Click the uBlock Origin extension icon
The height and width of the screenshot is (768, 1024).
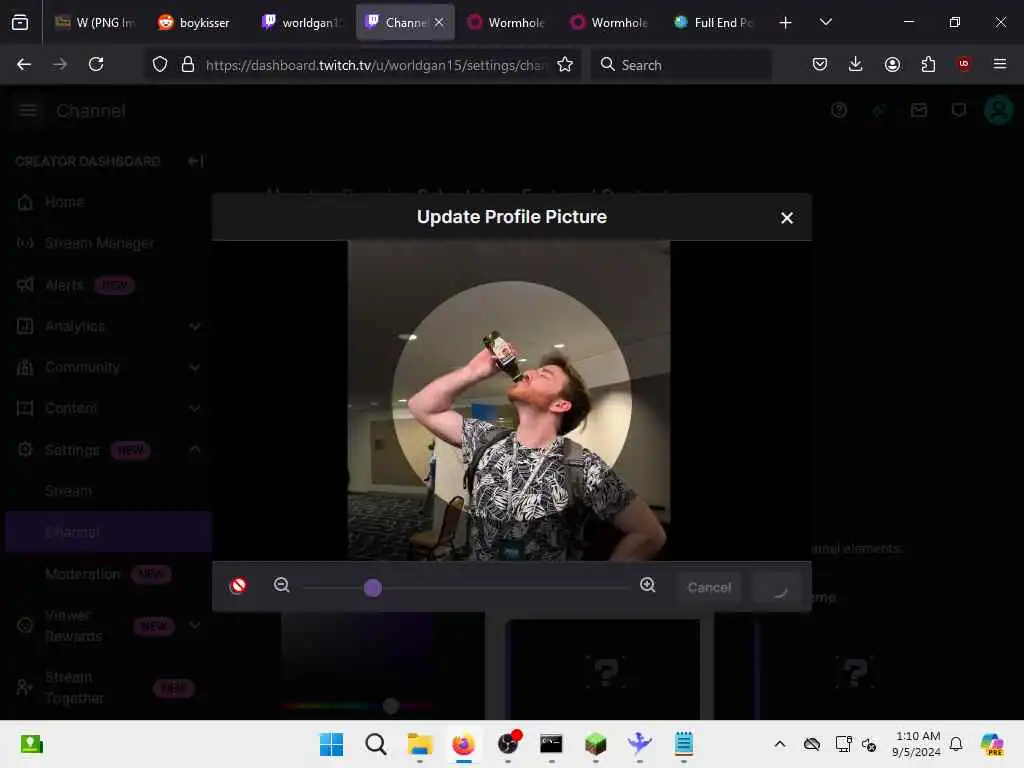pos(964,64)
